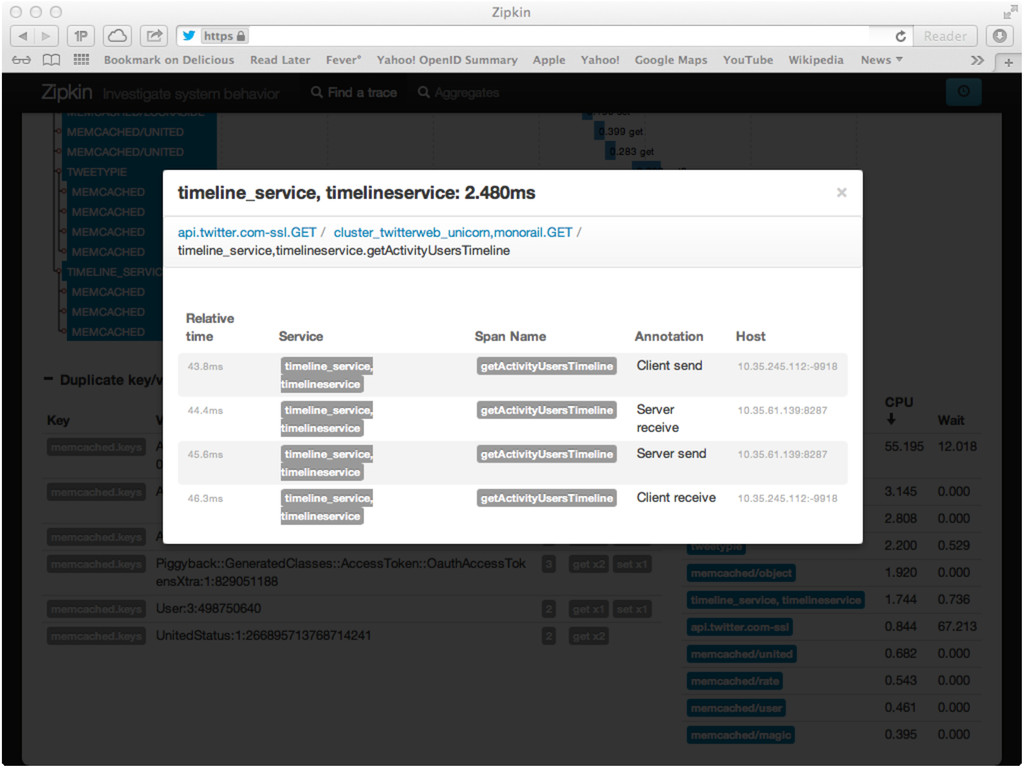Click memcached.keys tag beside User:3:498750640
This screenshot has width=1024, height=768.
click(x=96, y=609)
